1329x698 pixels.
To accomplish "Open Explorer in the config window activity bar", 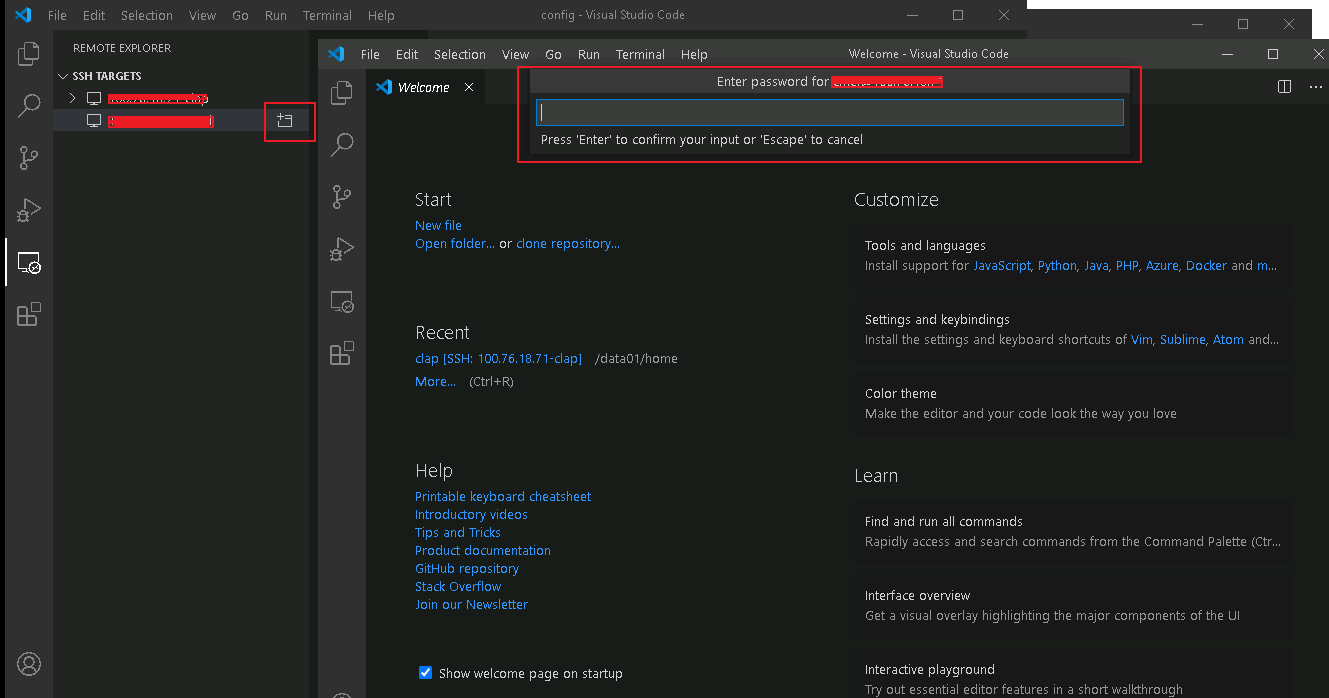I will point(29,53).
